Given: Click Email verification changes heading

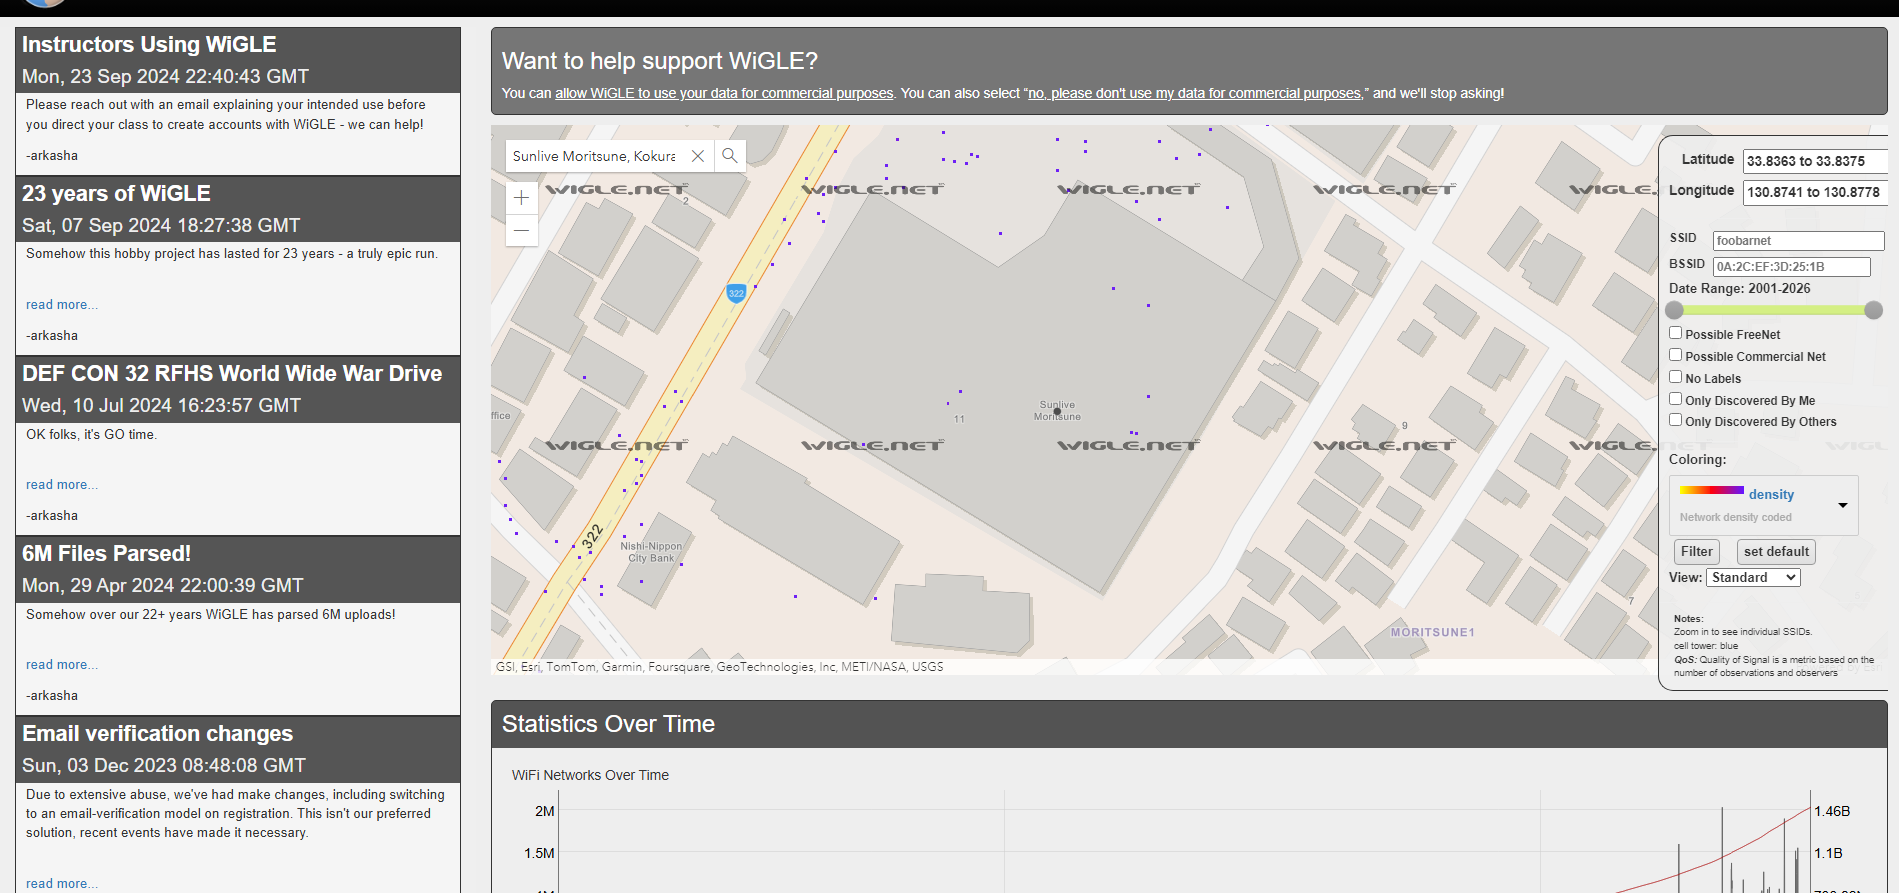Looking at the screenshot, I should (x=157, y=733).
